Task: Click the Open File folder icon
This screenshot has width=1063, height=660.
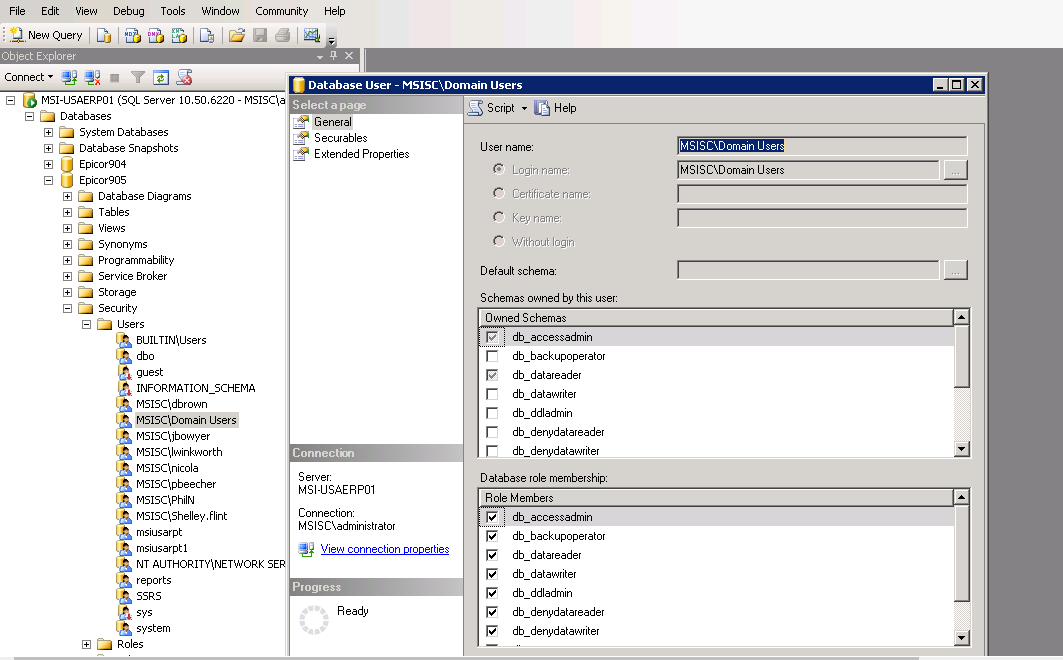Action: (x=237, y=35)
